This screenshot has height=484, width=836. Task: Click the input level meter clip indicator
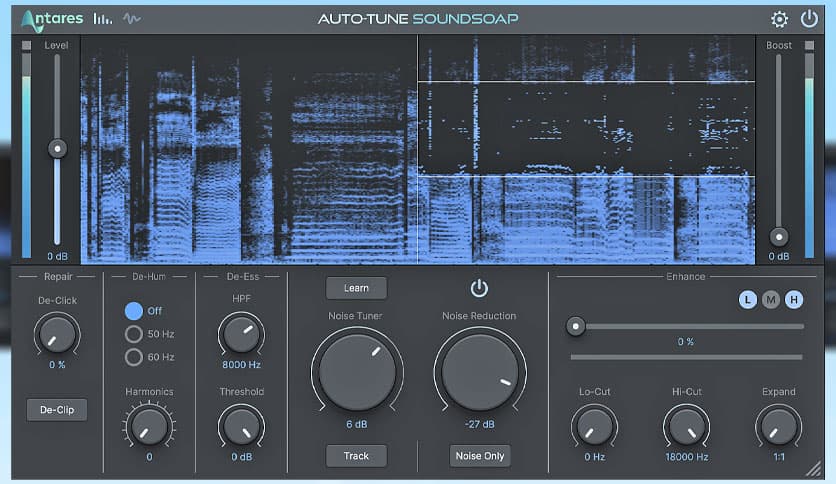[26, 45]
